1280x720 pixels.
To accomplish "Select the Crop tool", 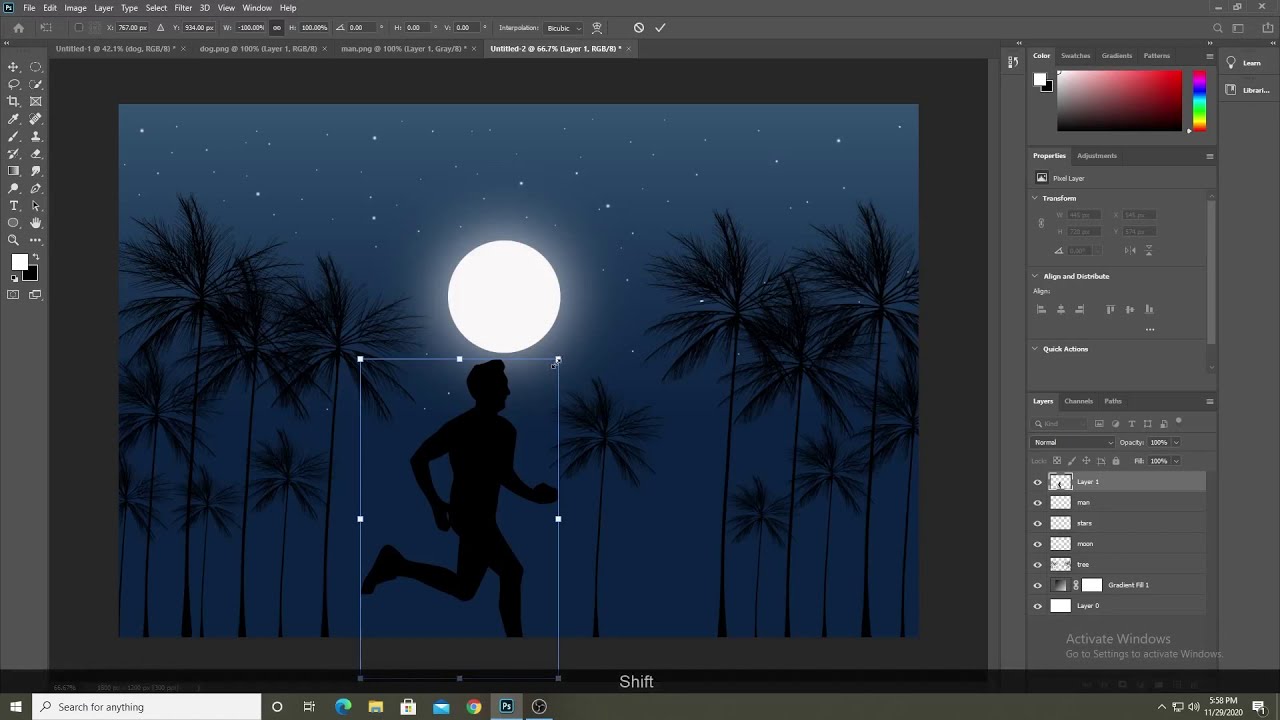I will (14, 101).
